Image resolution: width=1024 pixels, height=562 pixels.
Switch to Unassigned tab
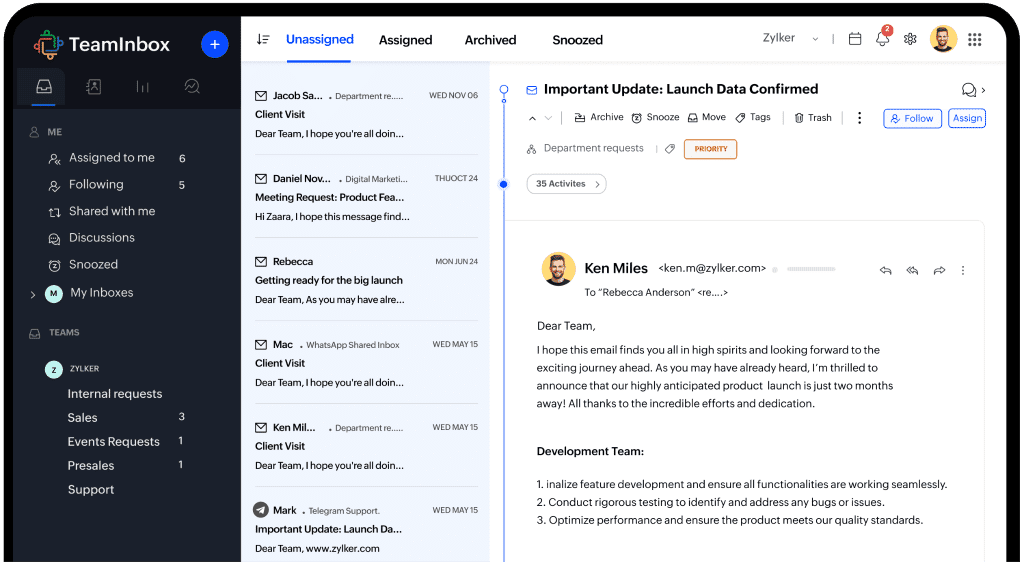pos(319,39)
